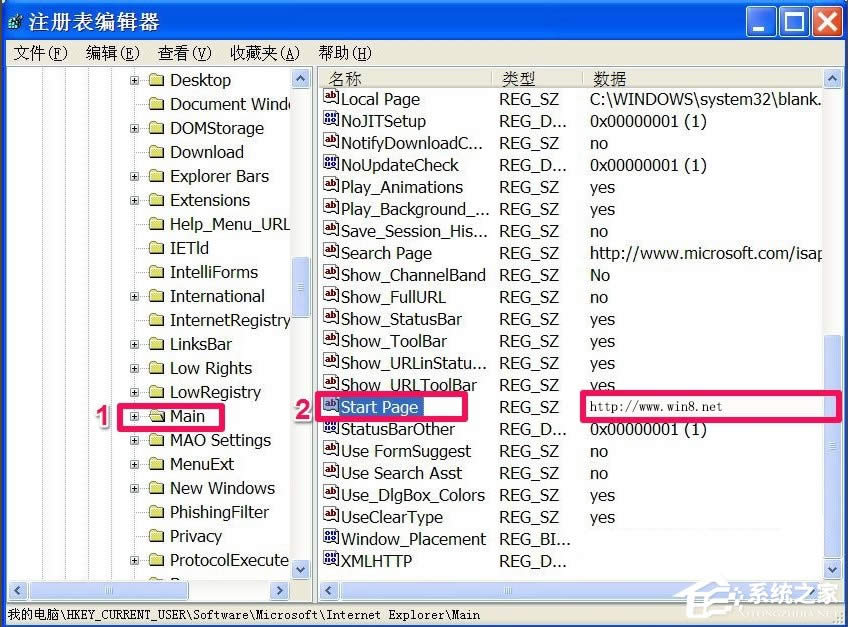The width and height of the screenshot is (848, 627).
Task: Click the Start Page string value icon
Action: (x=330, y=407)
